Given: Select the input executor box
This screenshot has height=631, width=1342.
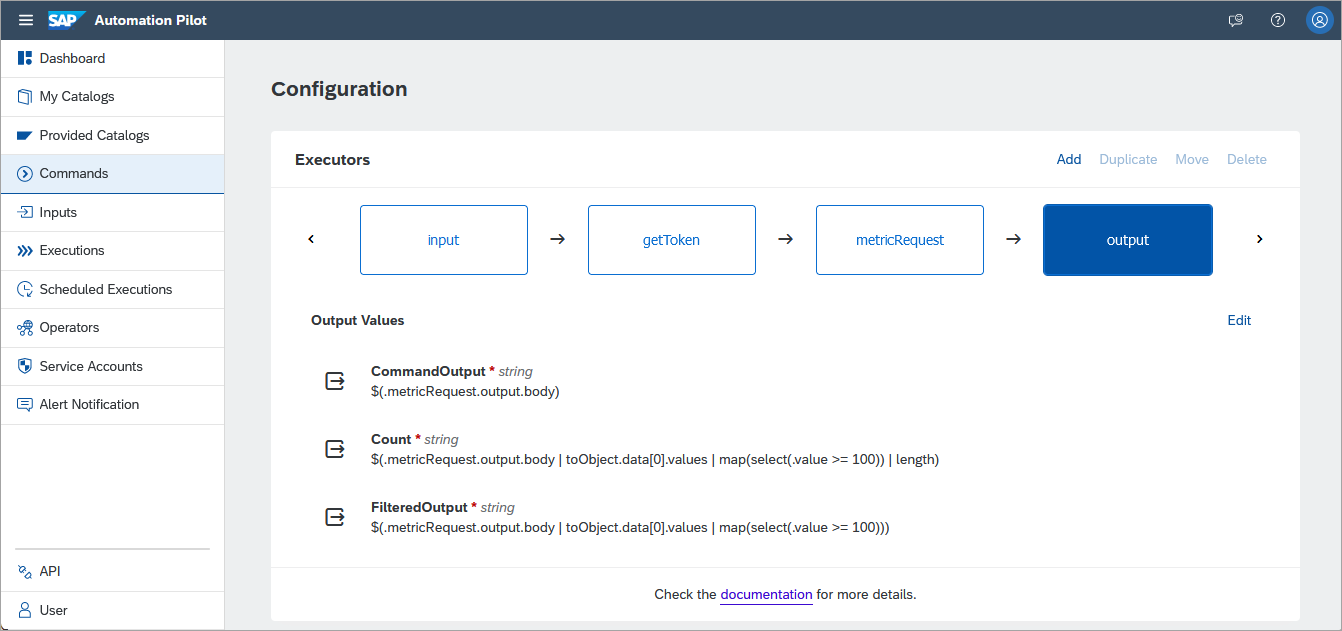Looking at the screenshot, I should [x=444, y=240].
